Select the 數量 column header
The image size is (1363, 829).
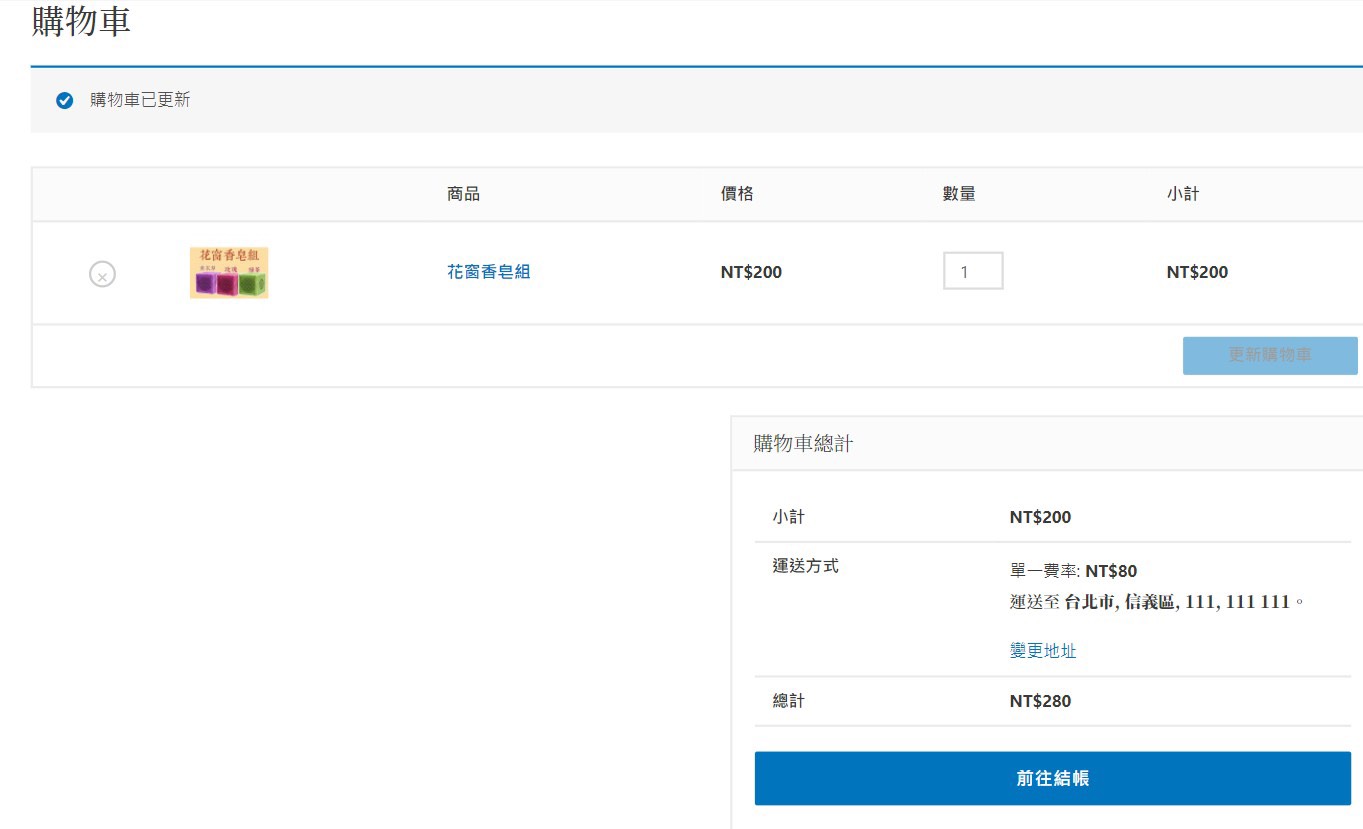(x=958, y=194)
